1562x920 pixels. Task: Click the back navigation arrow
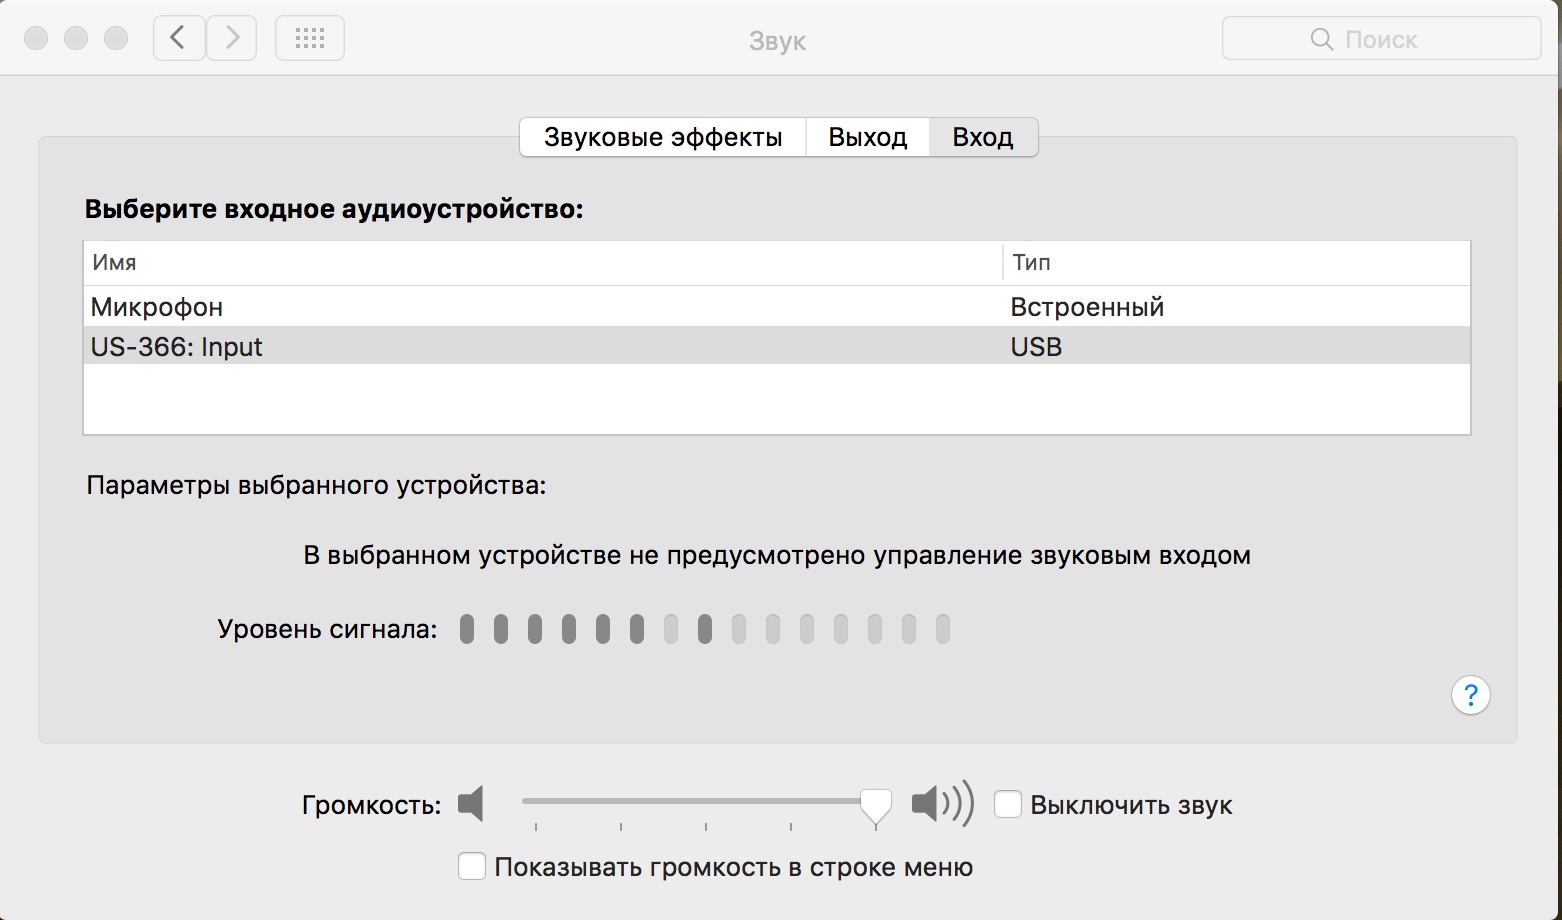click(179, 39)
